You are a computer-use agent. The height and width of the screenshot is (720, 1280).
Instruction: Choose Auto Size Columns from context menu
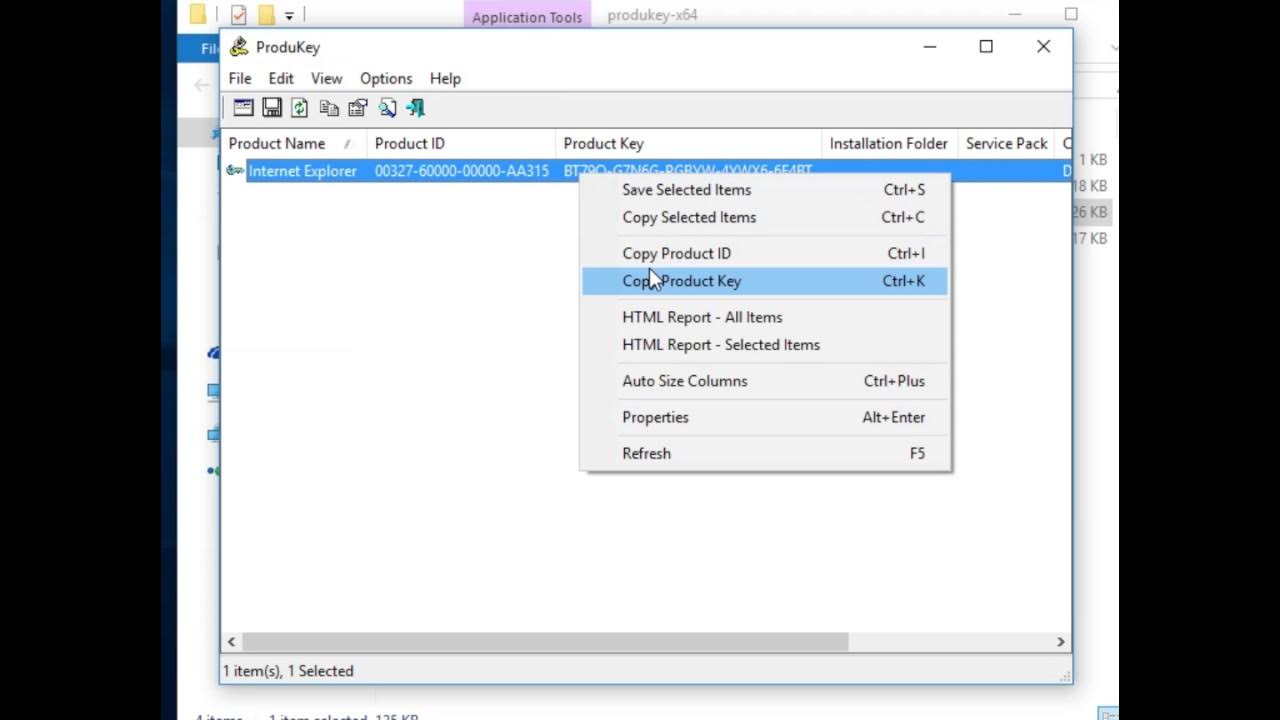[x=765, y=381]
